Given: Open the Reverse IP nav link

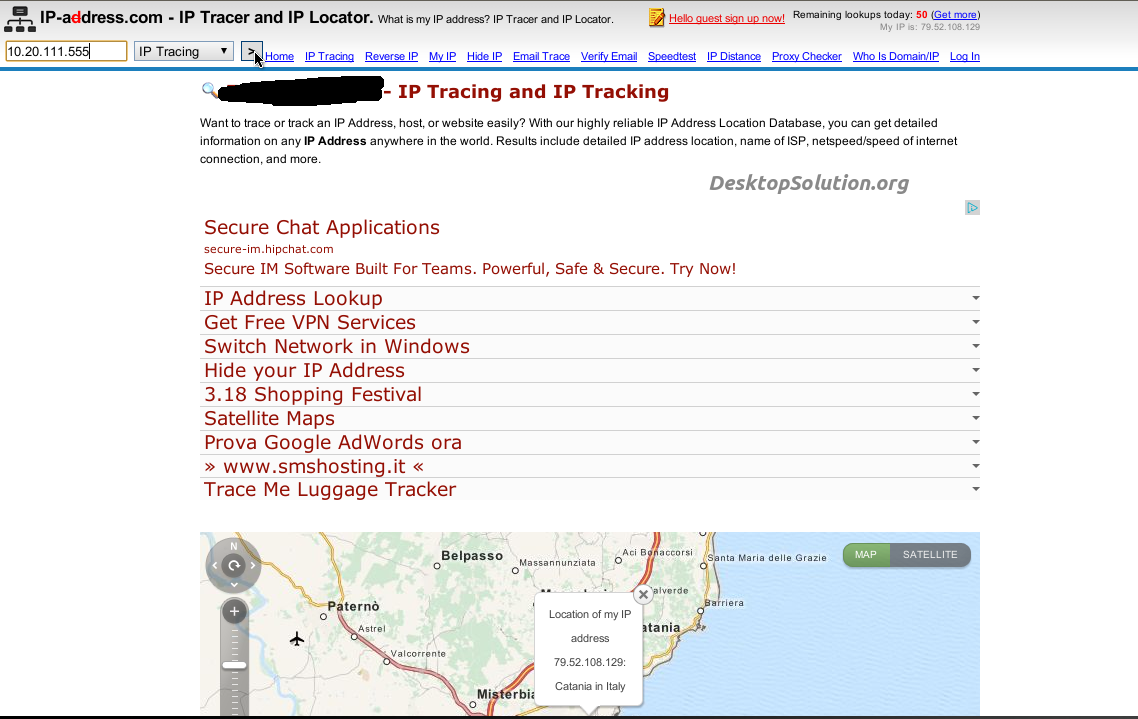Looking at the screenshot, I should click(391, 57).
